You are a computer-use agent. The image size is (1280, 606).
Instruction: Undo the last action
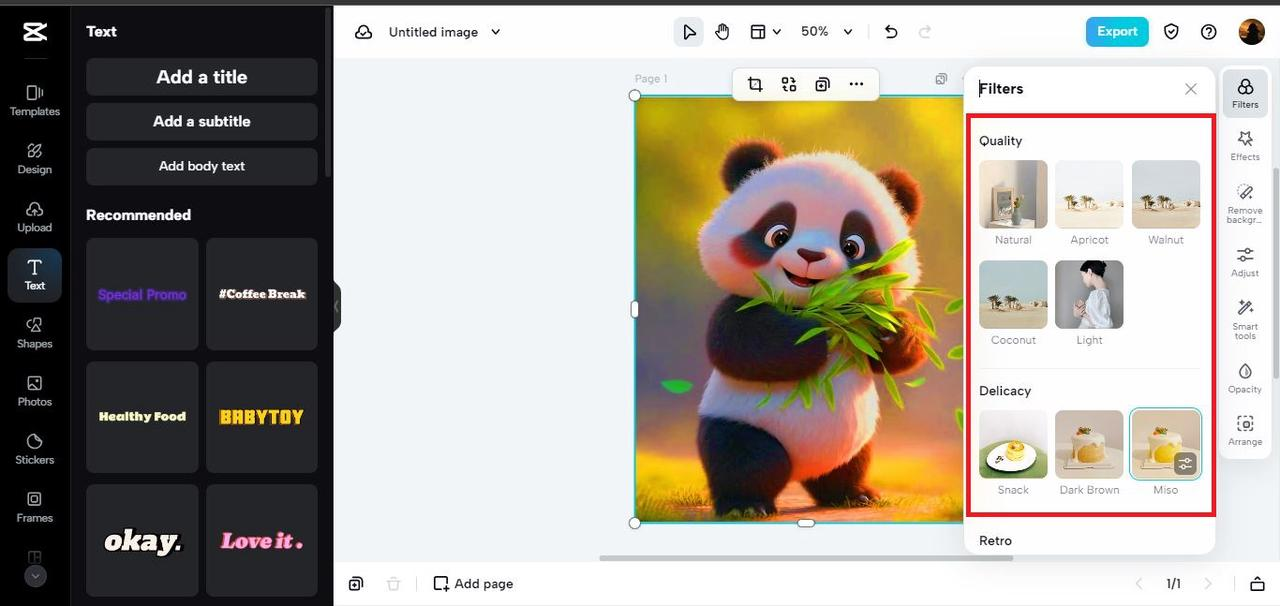[x=891, y=32]
